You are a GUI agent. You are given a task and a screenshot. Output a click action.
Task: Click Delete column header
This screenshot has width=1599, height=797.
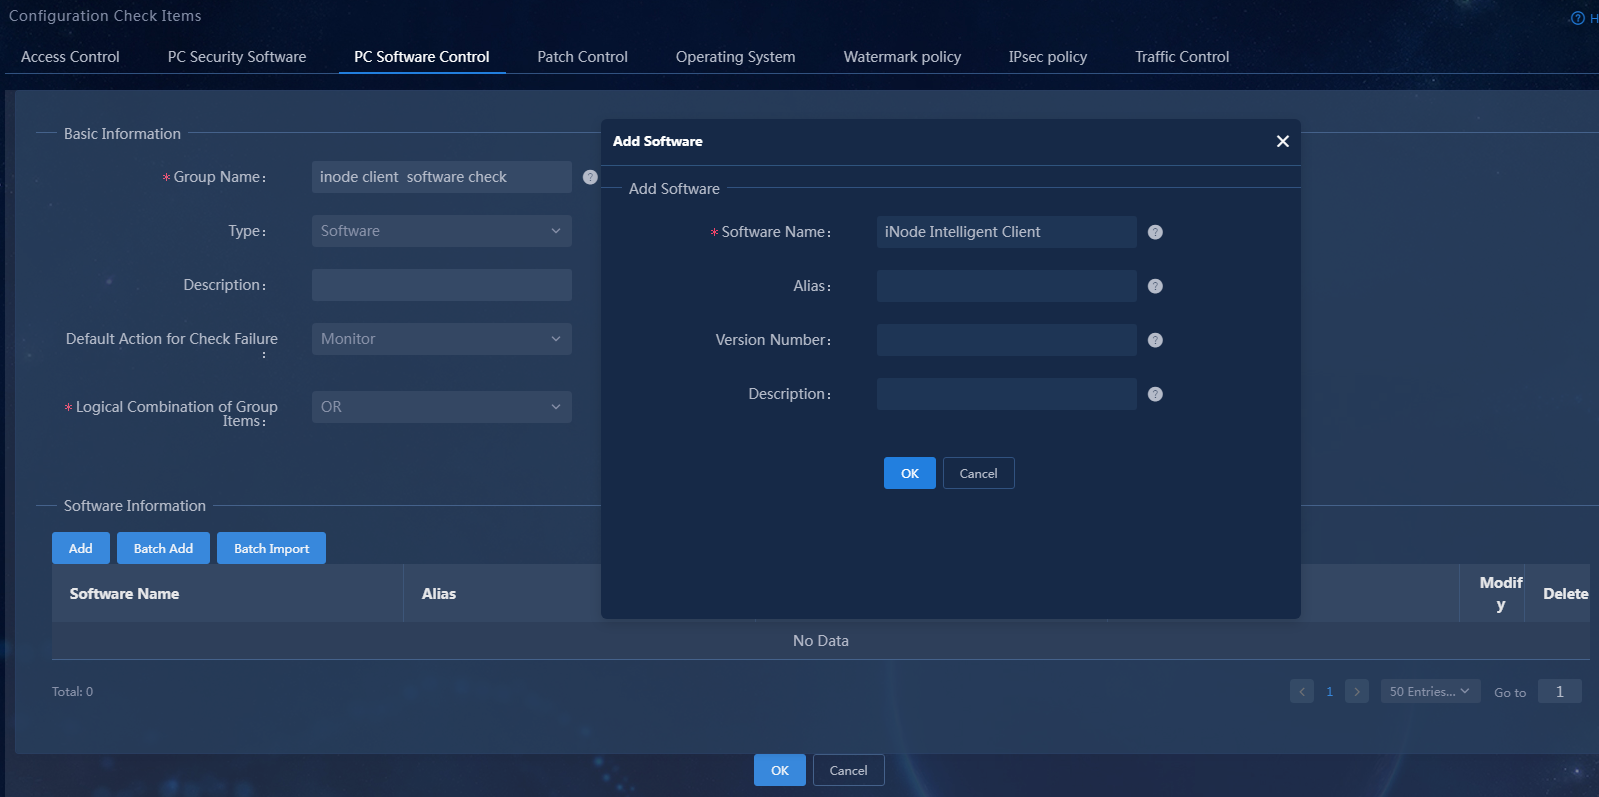1565,594
